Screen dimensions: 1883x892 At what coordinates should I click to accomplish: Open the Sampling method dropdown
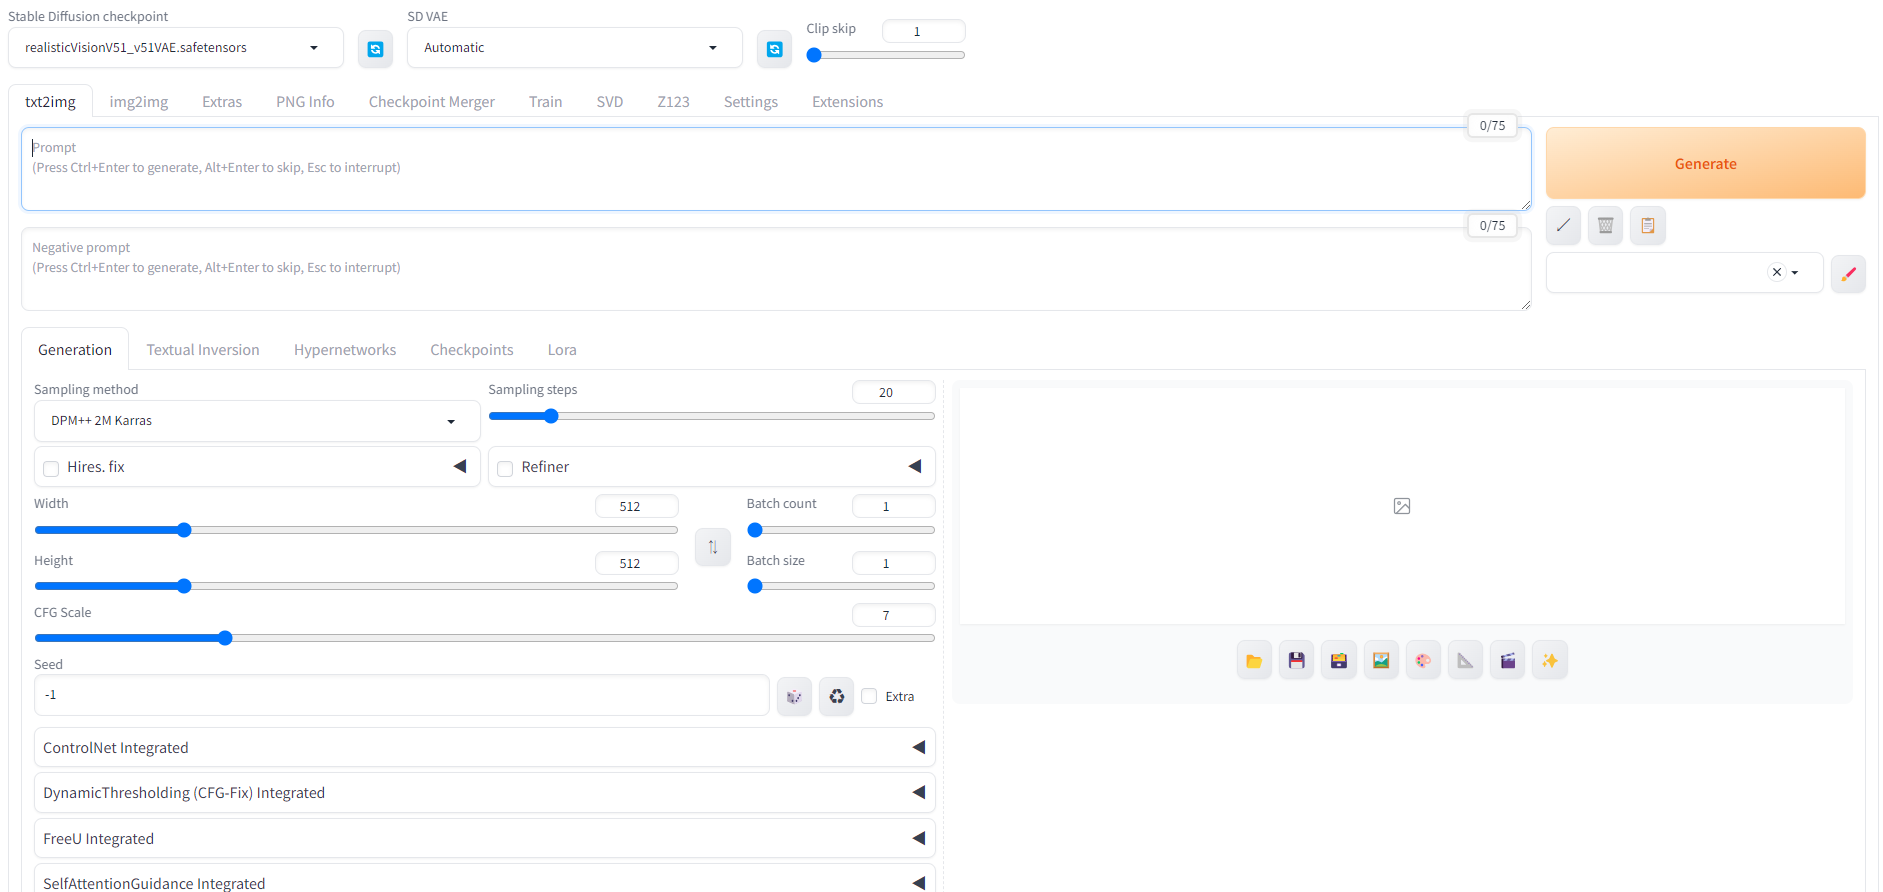257,421
